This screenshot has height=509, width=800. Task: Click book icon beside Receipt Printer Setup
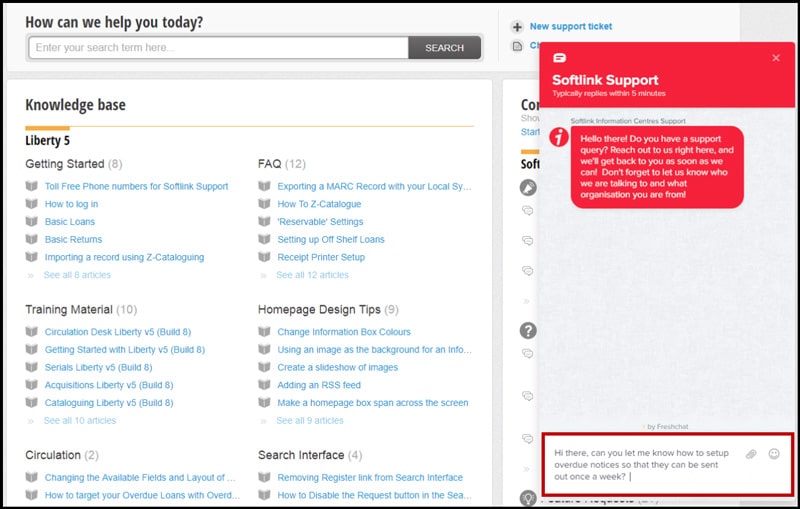click(x=264, y=257)
